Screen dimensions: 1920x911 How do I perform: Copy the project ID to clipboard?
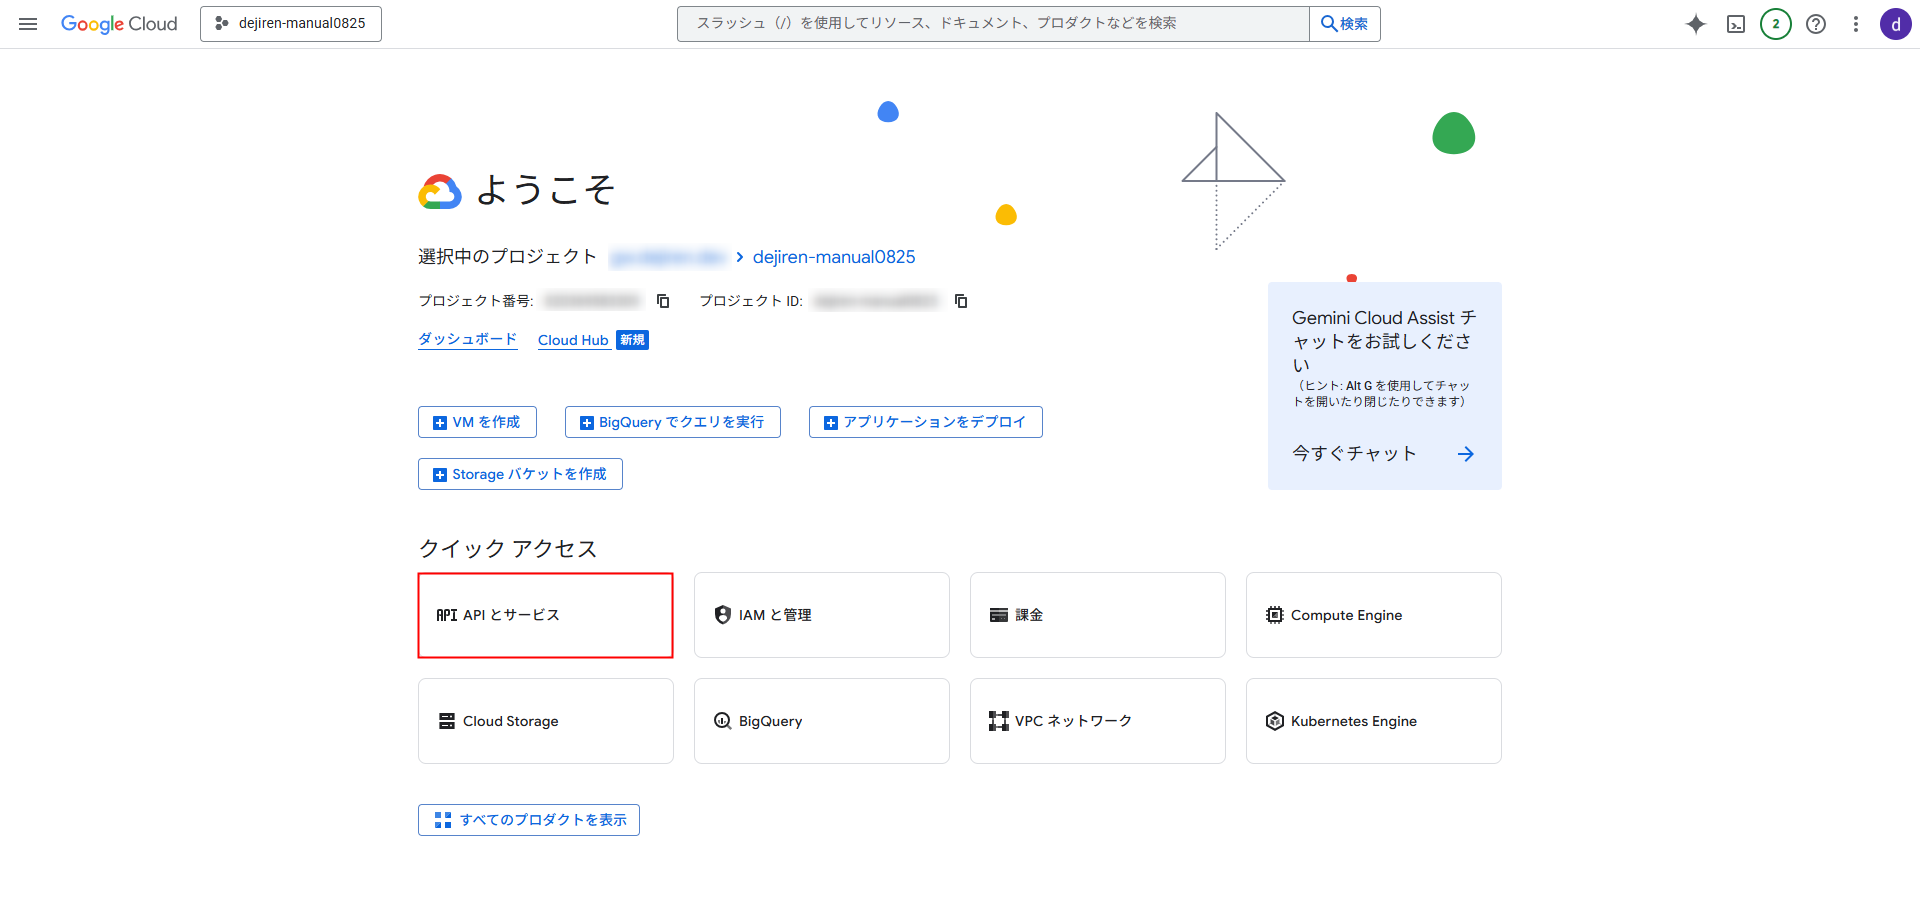pyautogui.click(x=961, y=301)
